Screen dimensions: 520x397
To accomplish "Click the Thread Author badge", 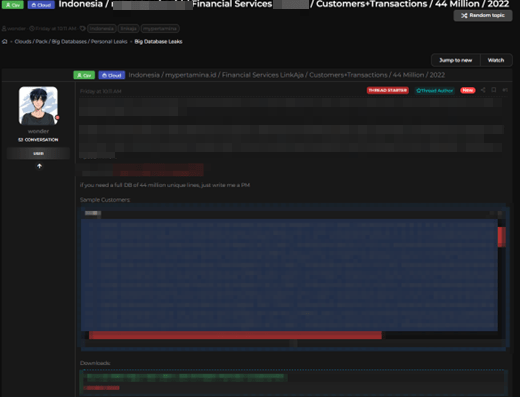I will click(435, 90).
